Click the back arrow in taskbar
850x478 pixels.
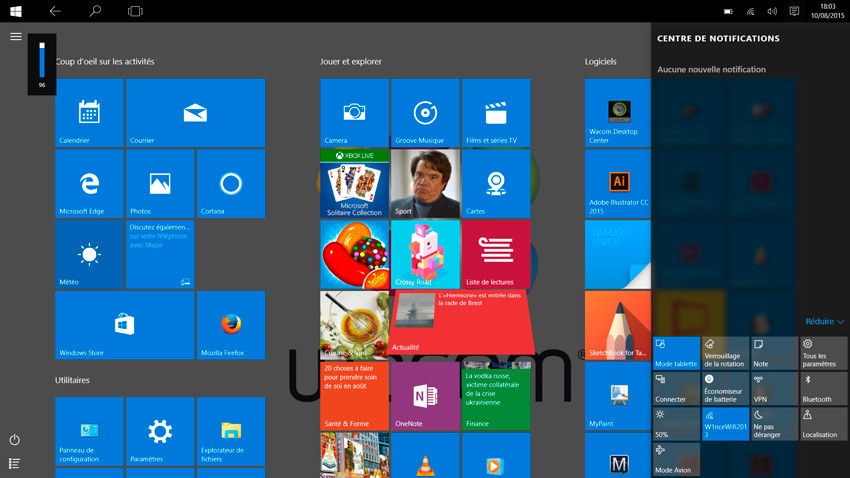pyautogui.click(x=55, y=11)
